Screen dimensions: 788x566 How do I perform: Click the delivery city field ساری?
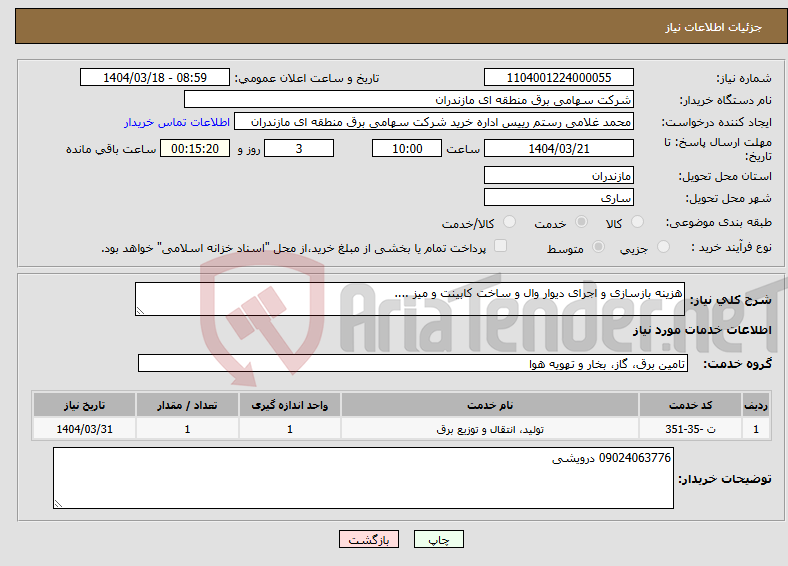point(559,197)
